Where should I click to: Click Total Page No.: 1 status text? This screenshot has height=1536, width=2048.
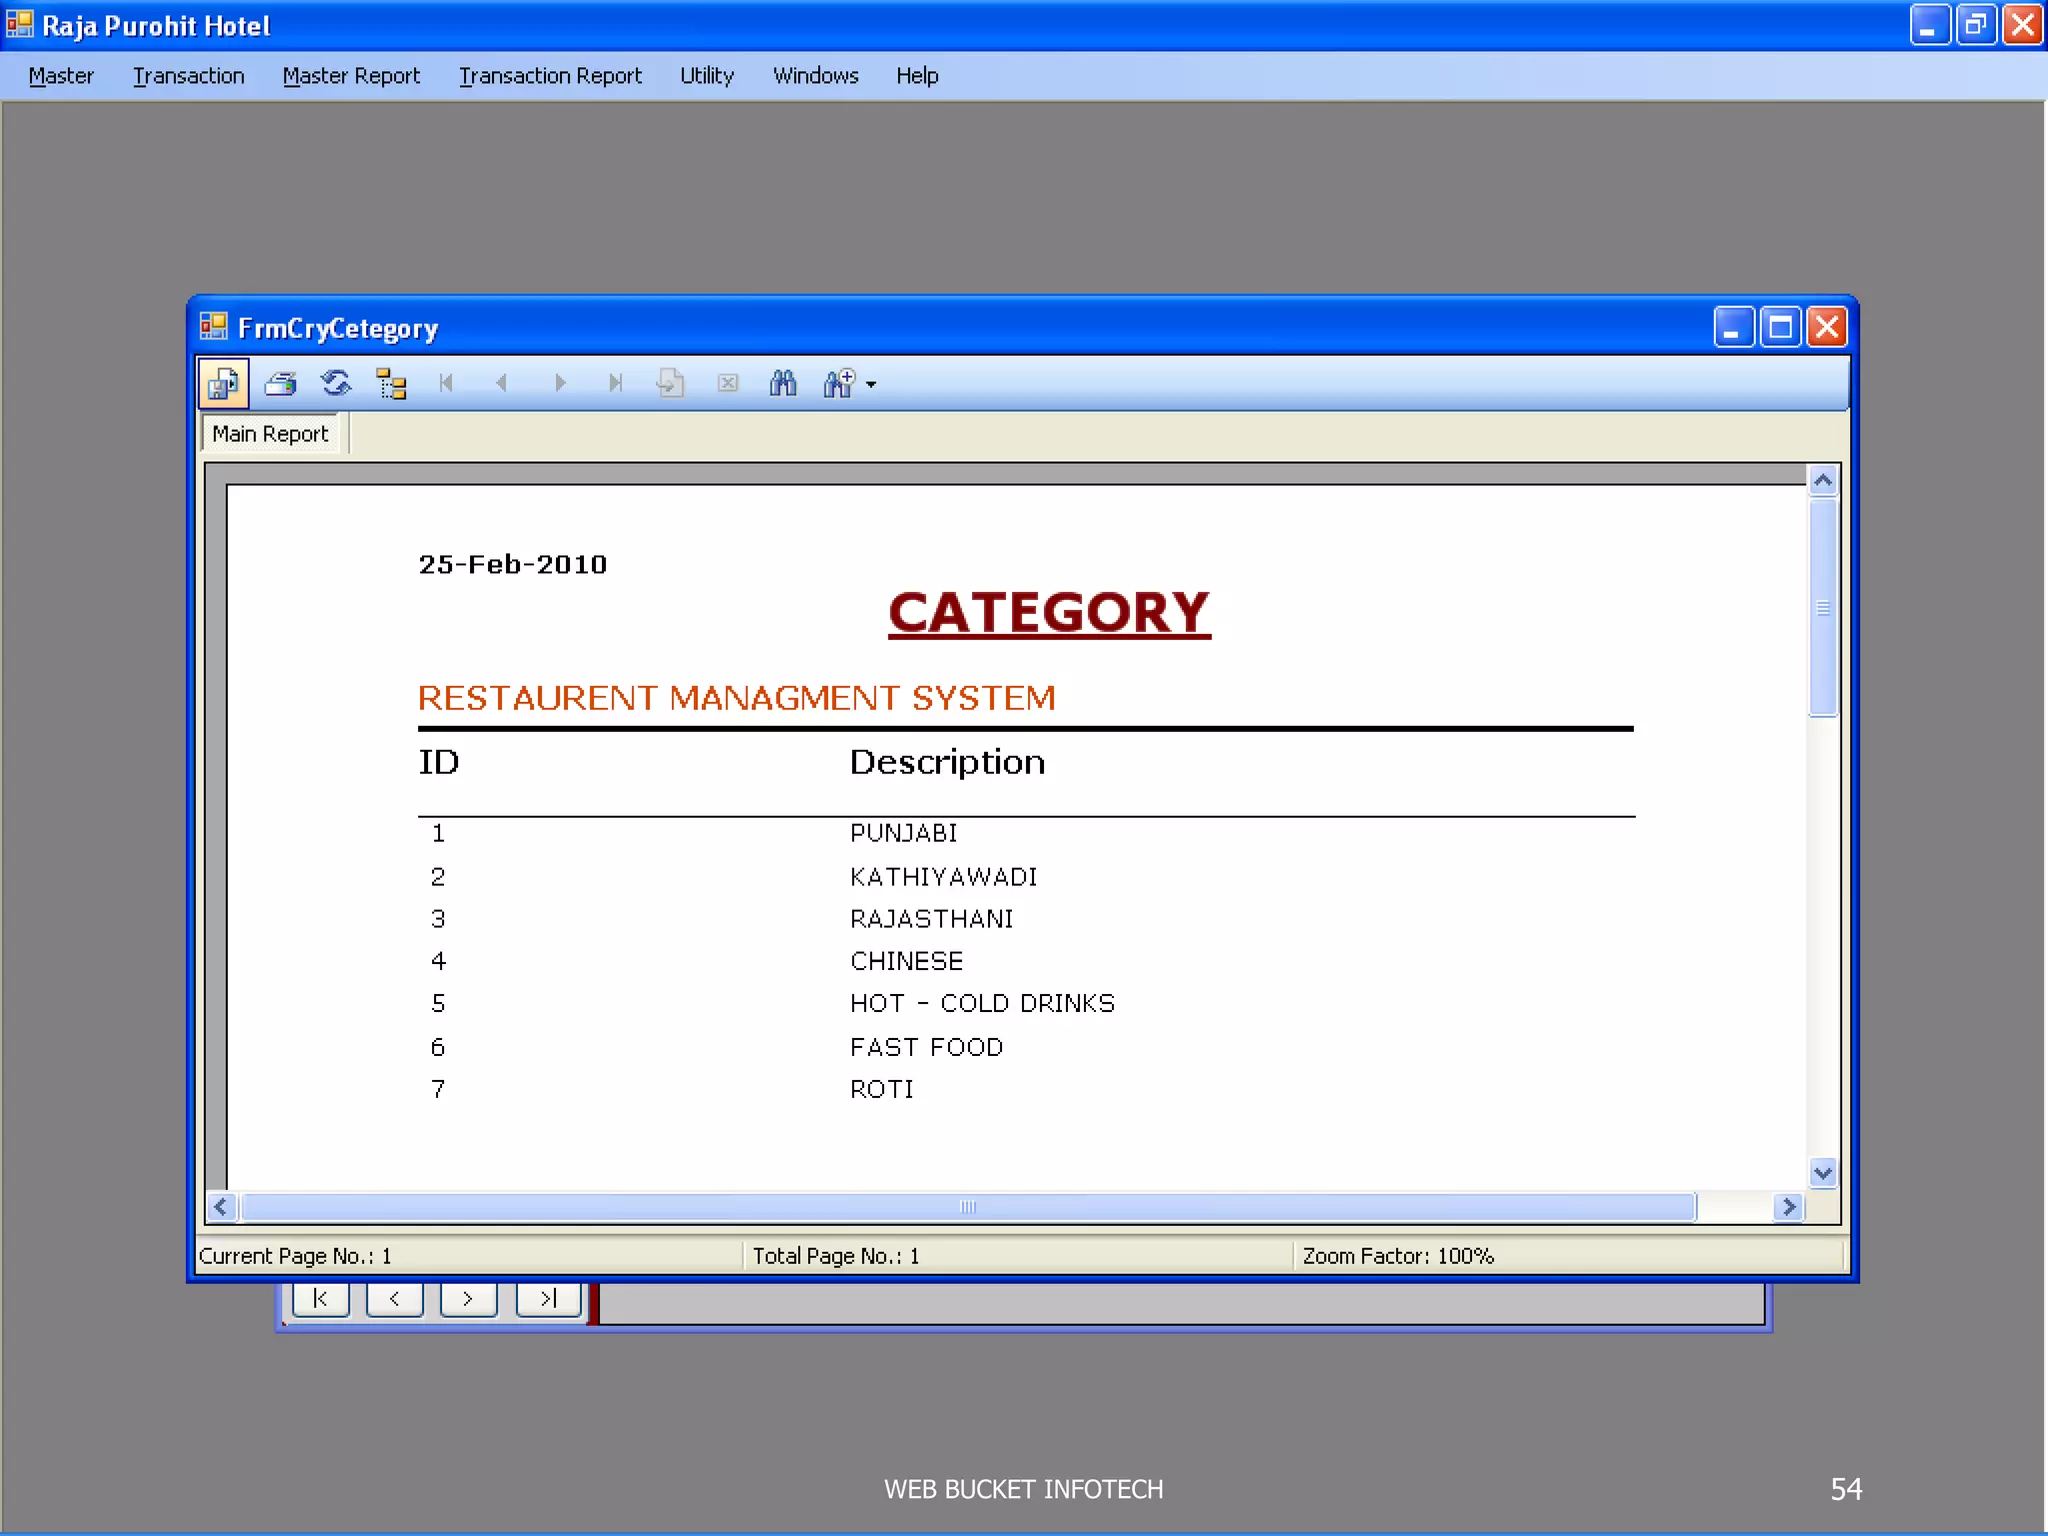click(836, 1256)
